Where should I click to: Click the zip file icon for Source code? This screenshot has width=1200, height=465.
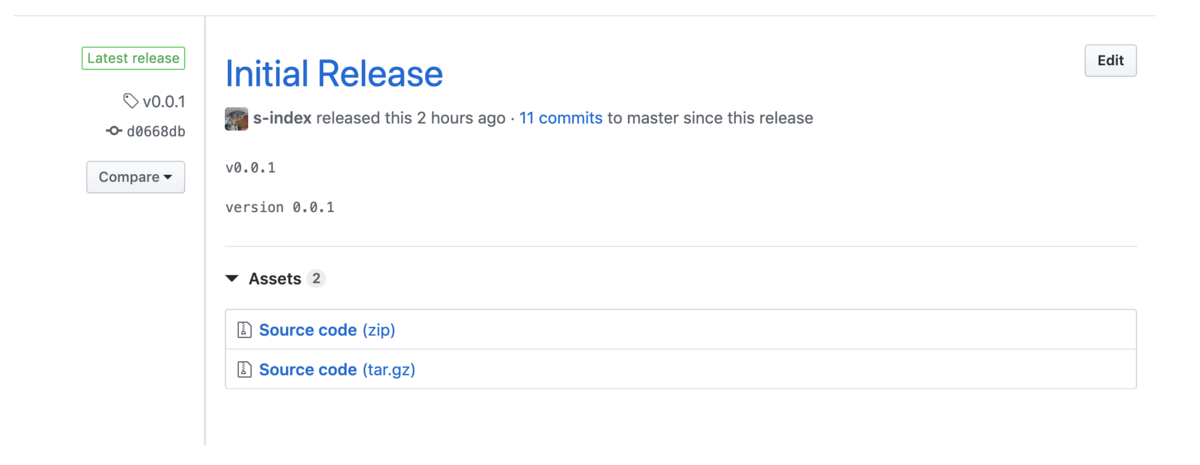click(x=244, y=330)
